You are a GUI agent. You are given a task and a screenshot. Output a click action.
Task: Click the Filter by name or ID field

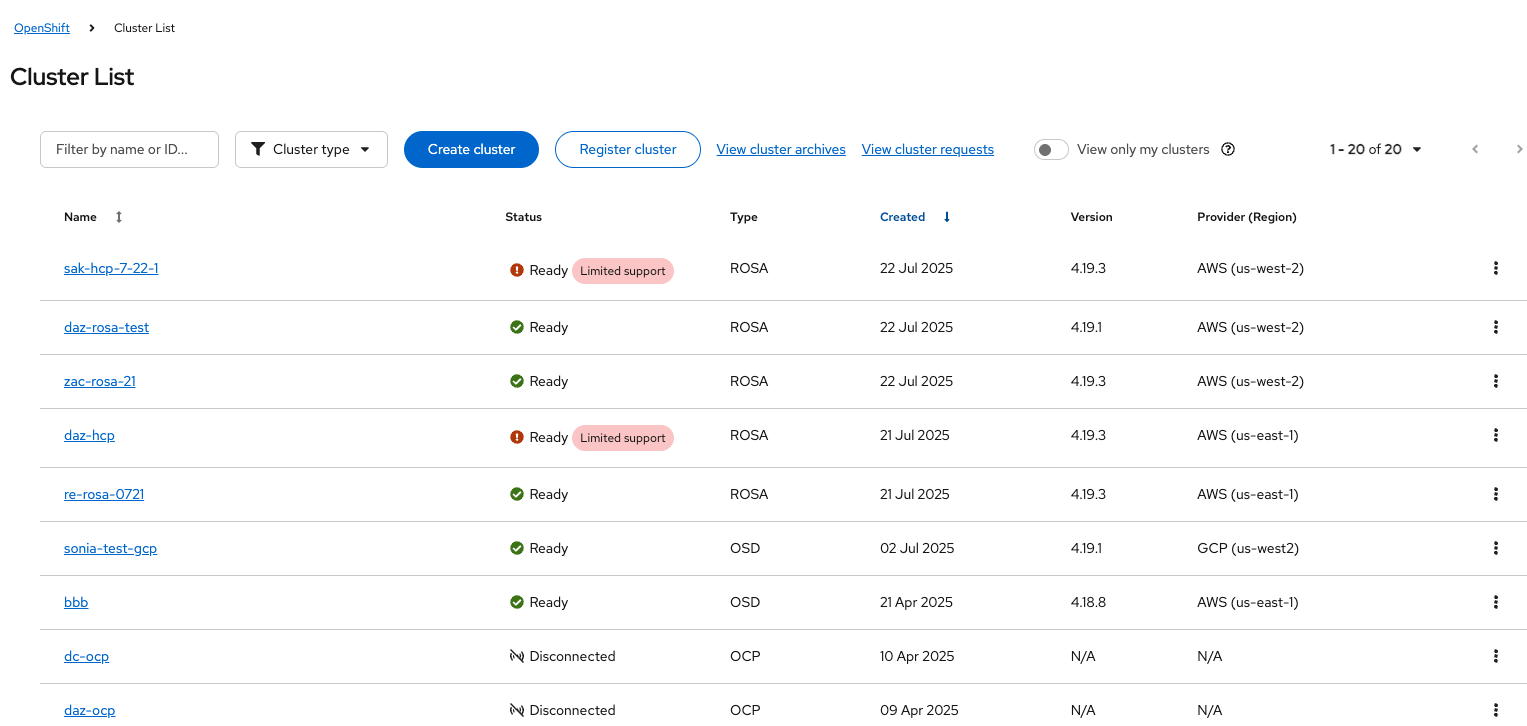pyautogui.click(x=129, y=150)
